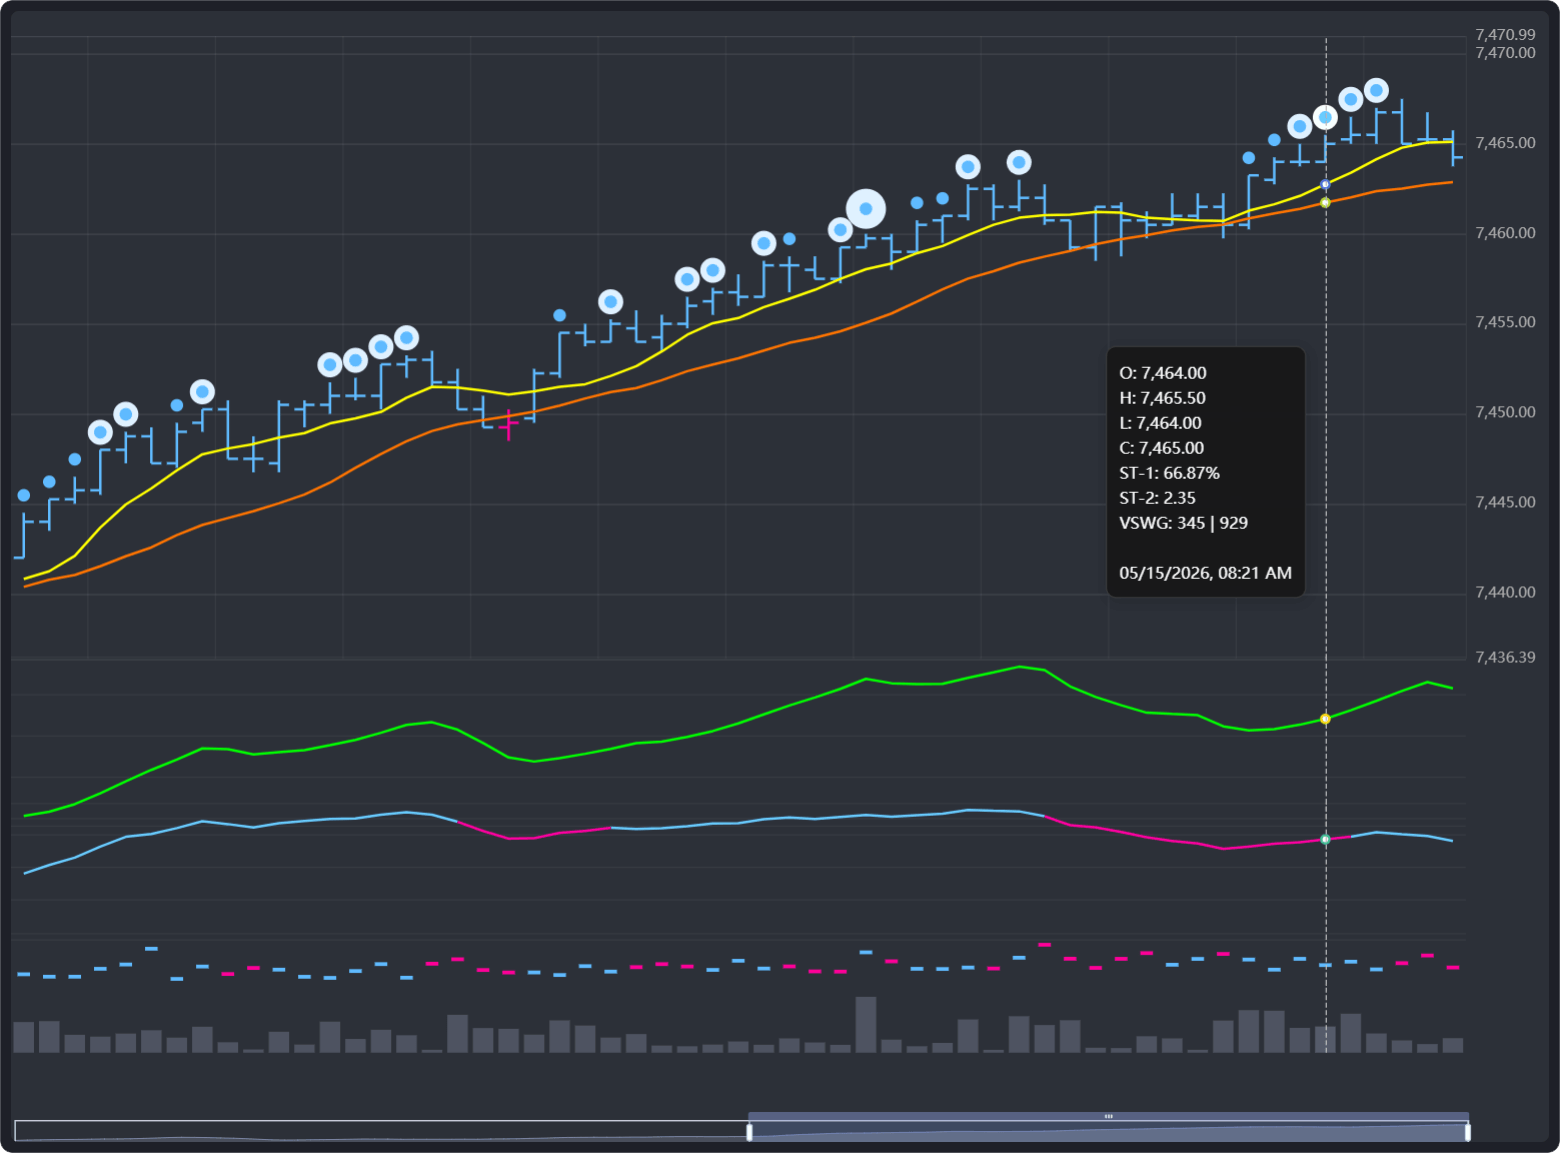Click crosshair point on green oscillator line

coord(1326,719)
